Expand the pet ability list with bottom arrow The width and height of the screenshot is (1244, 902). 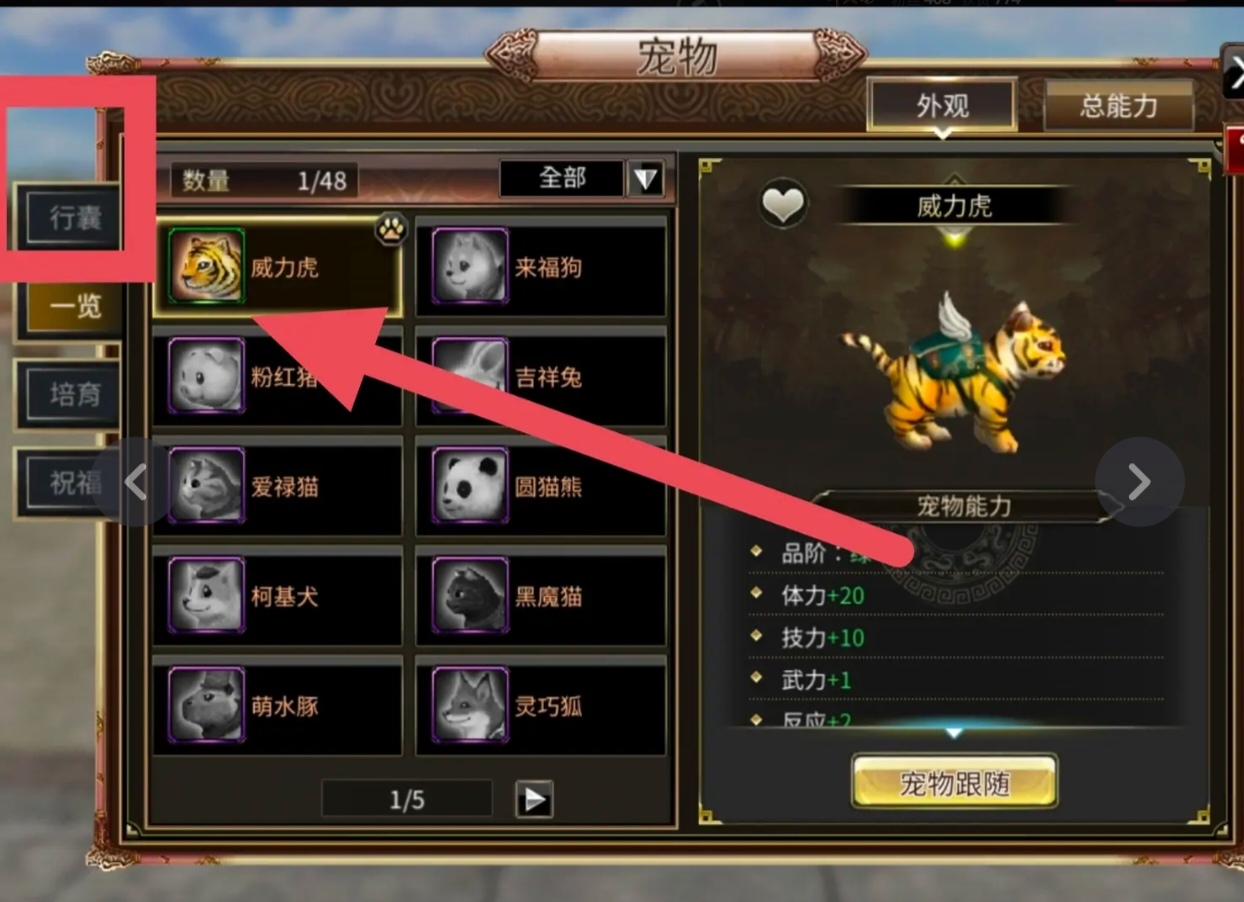pos(953,733)
